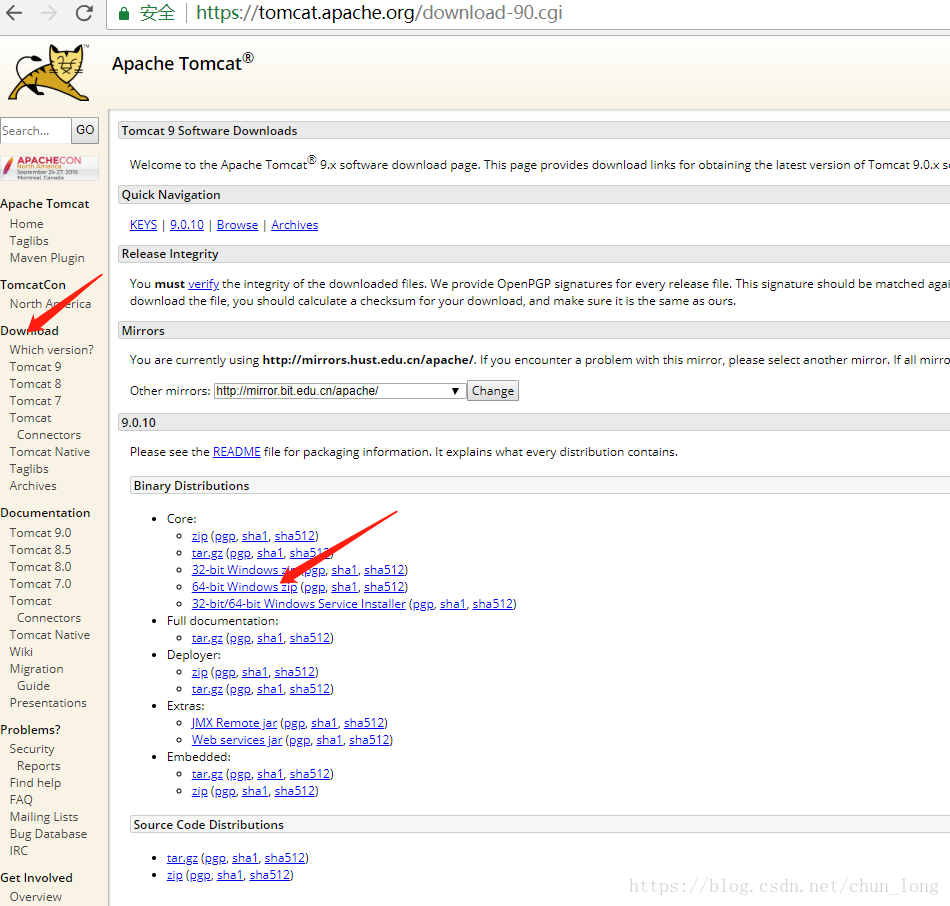This screenshot has width=950, height=906.
Task: Focus the browser address bar URL
Action: tap(379, 13)
